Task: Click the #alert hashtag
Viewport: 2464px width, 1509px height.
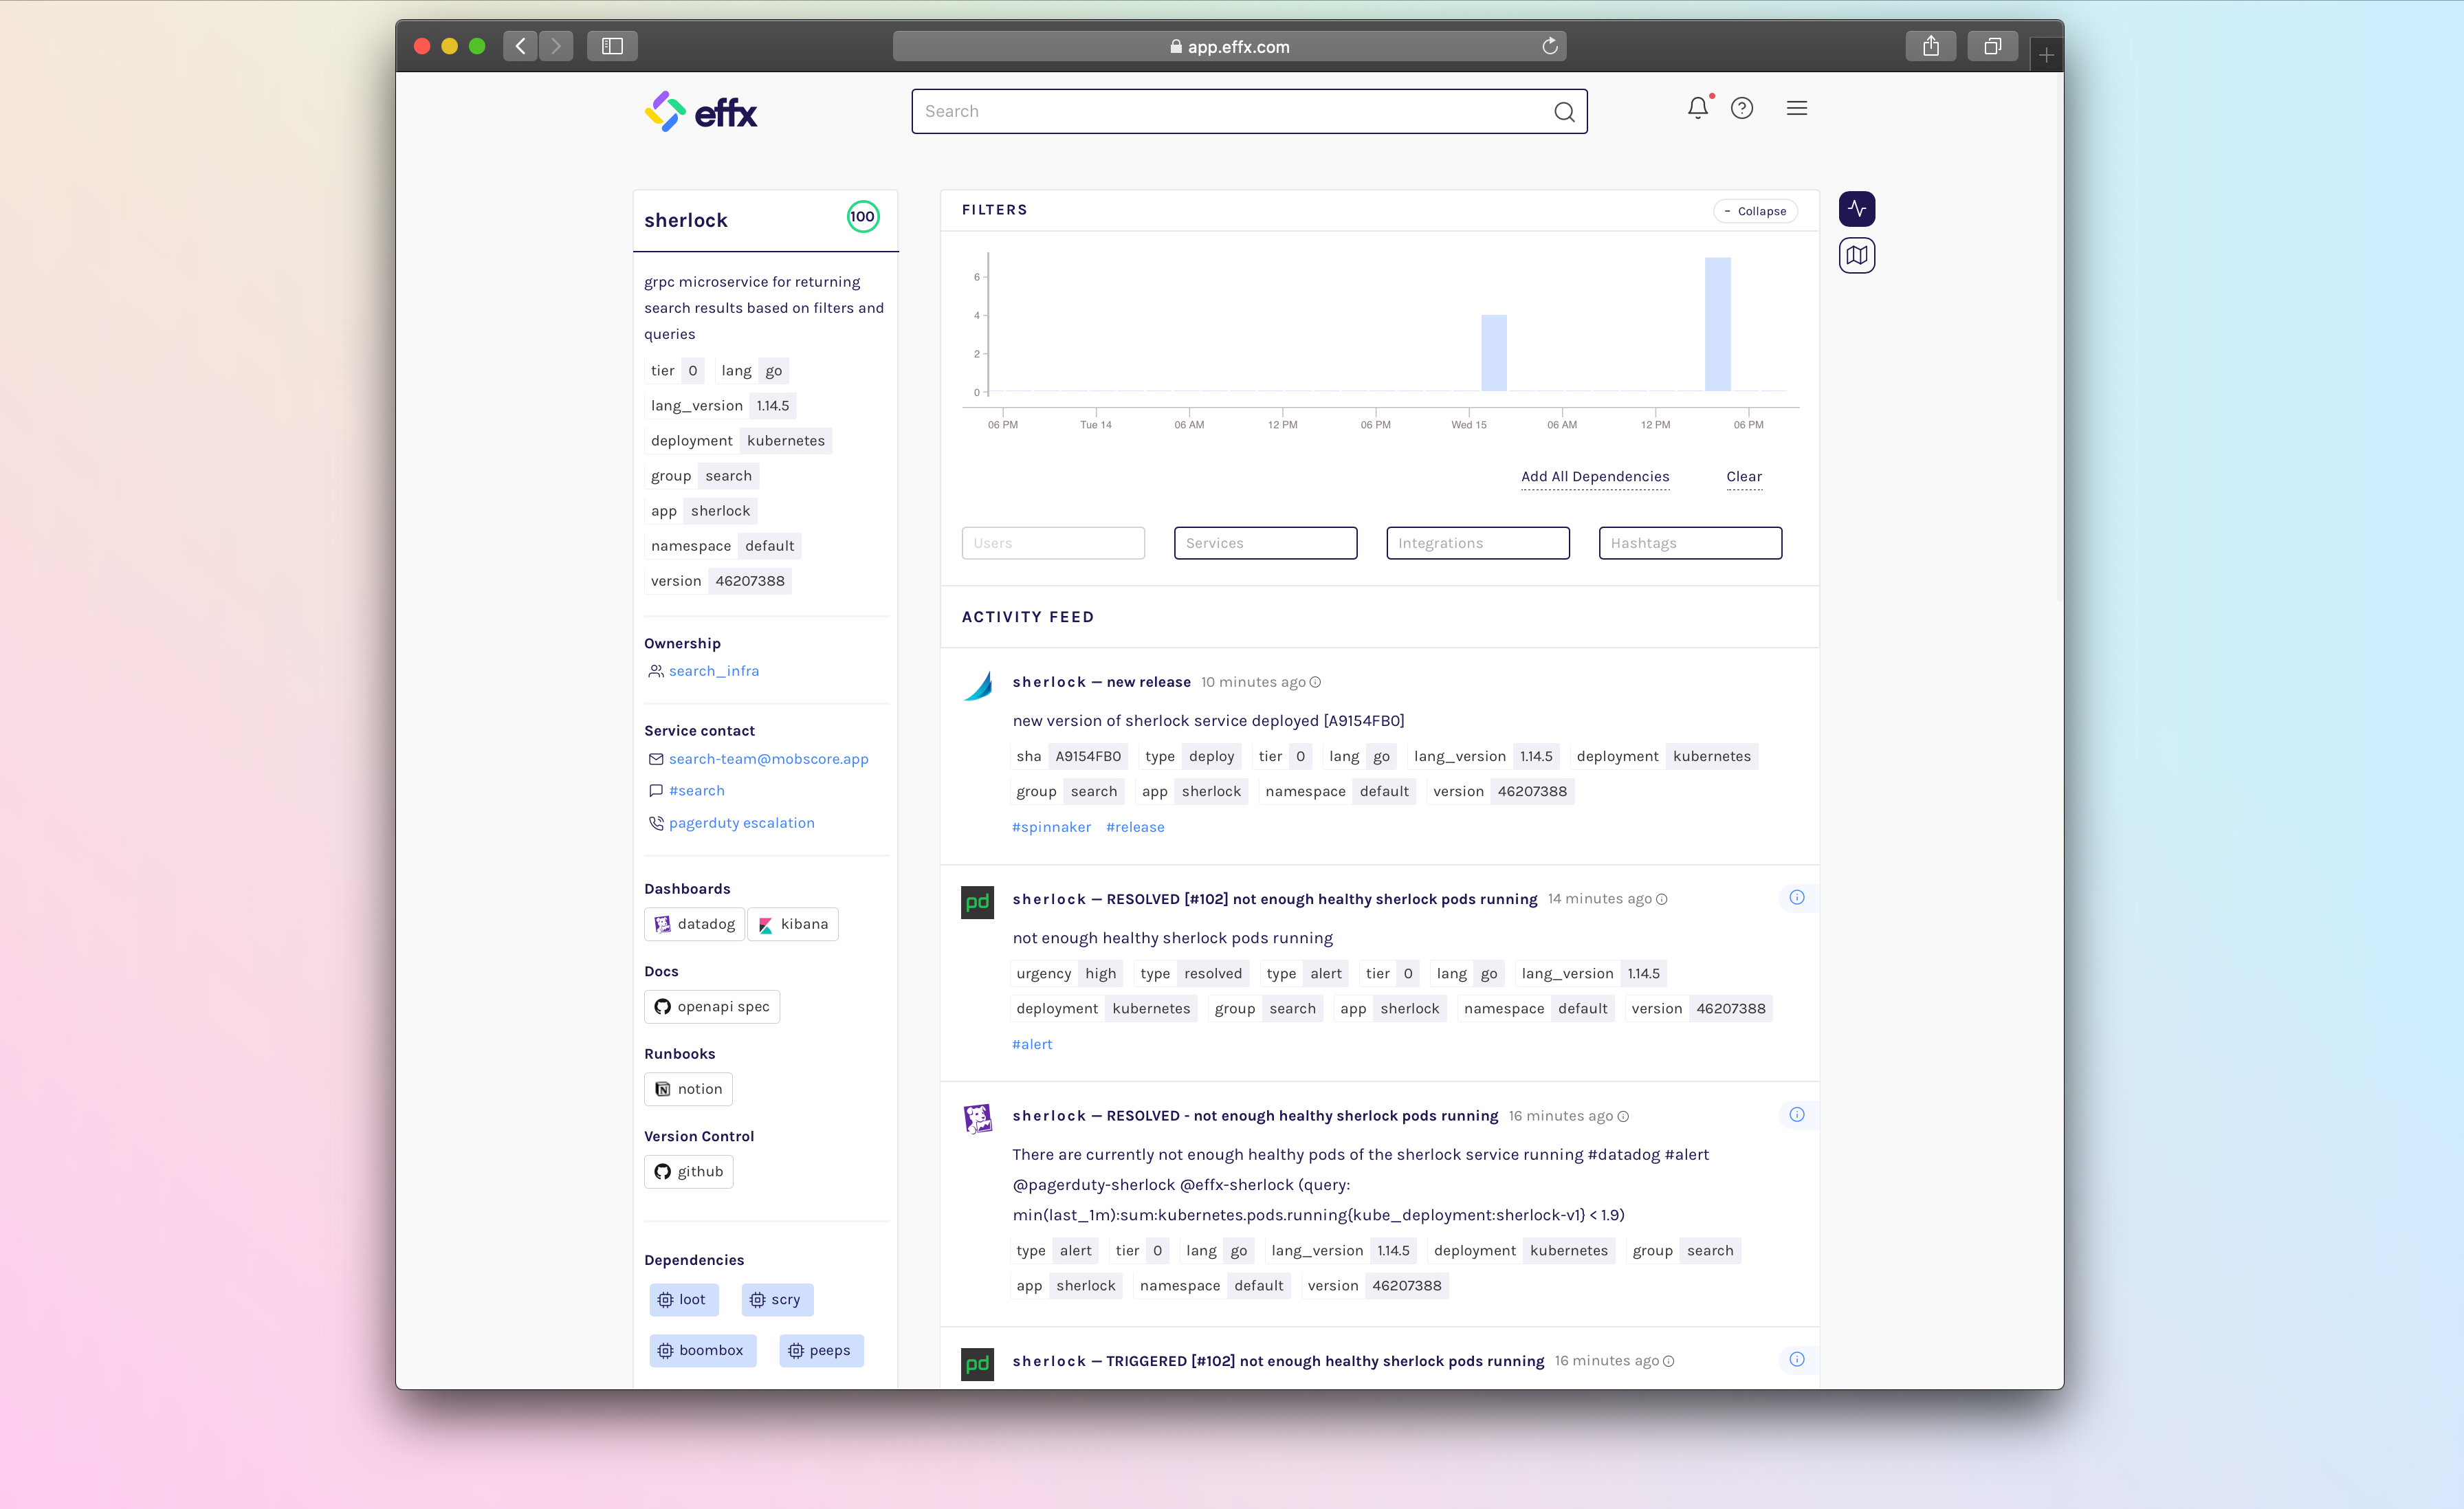Action: [x=1032, y=1044]
